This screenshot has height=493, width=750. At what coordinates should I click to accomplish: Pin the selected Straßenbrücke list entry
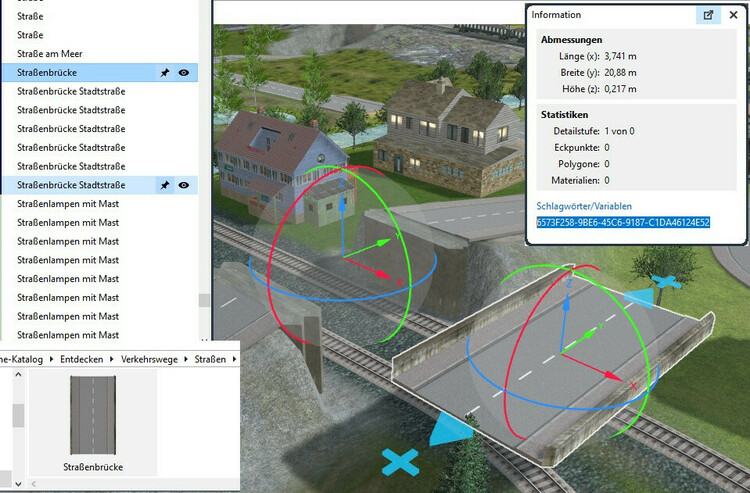165,73
